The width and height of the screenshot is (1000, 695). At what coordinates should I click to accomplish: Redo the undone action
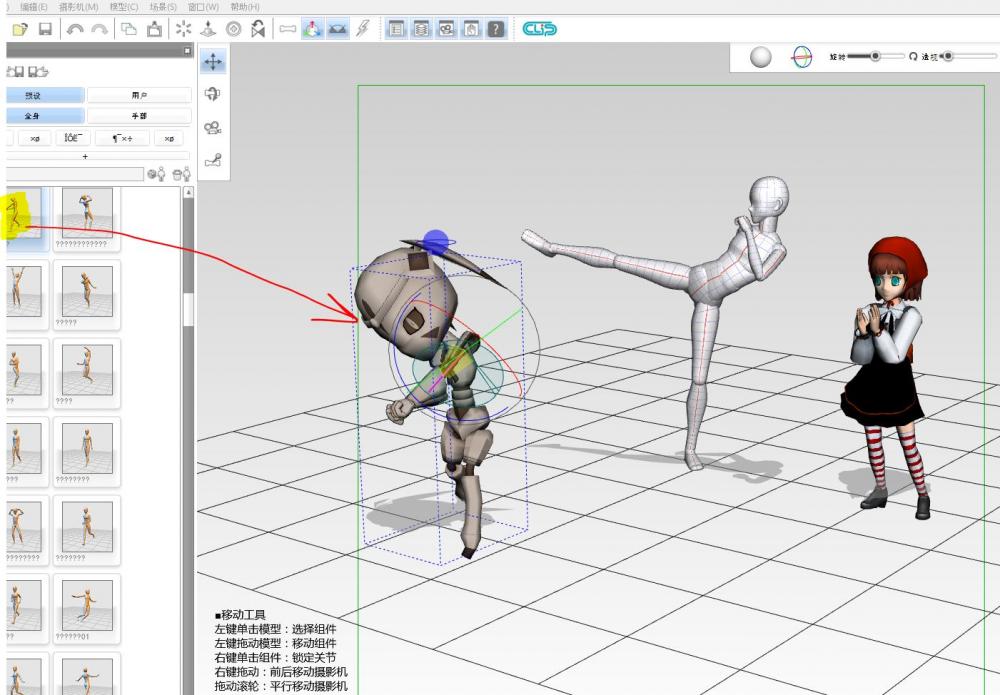(x=99, y=29)
